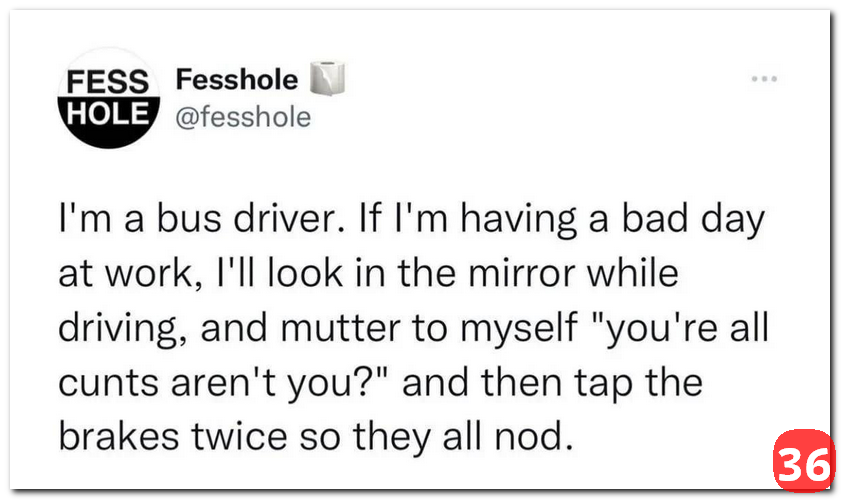The width and height of the screenshot is (841, 500).
Task: Click the digit 3 in the red badge
Action: coord(790,465)
